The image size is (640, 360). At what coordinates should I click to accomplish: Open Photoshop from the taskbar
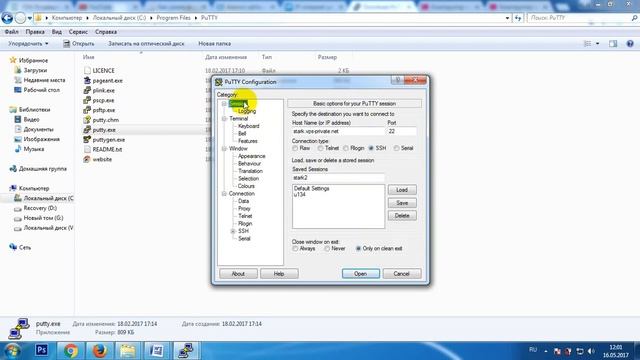pos(41,350)
